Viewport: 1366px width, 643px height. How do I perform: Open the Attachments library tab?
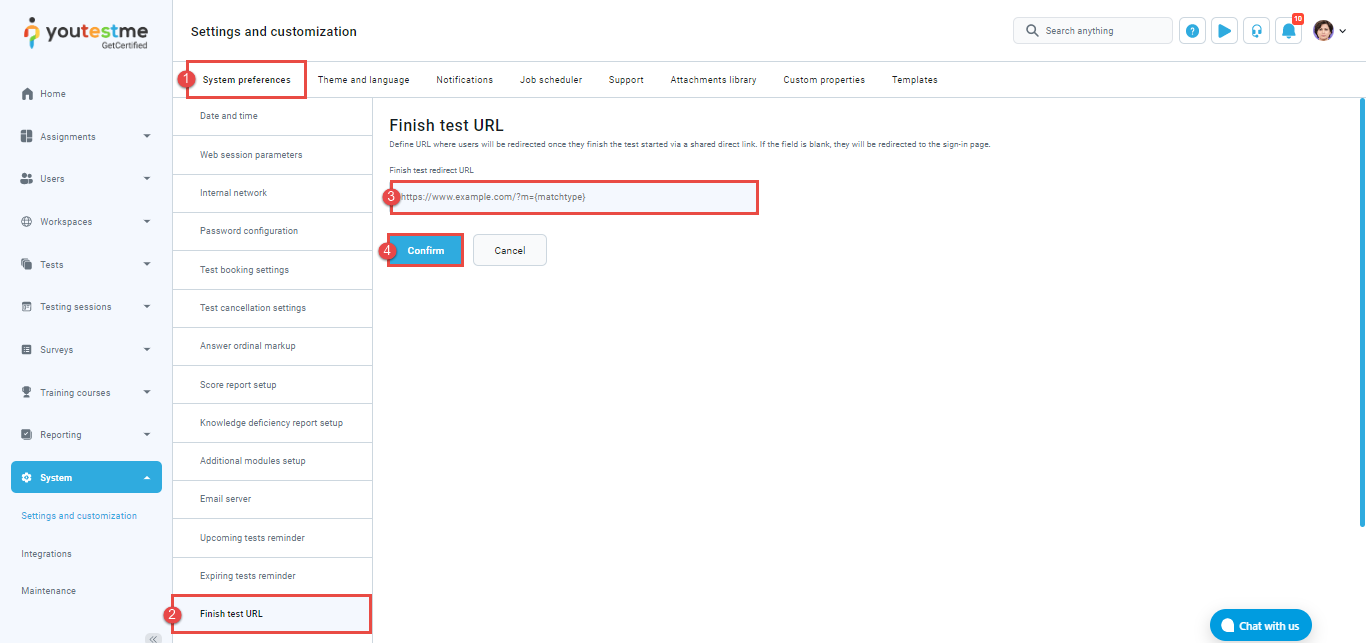713,80
